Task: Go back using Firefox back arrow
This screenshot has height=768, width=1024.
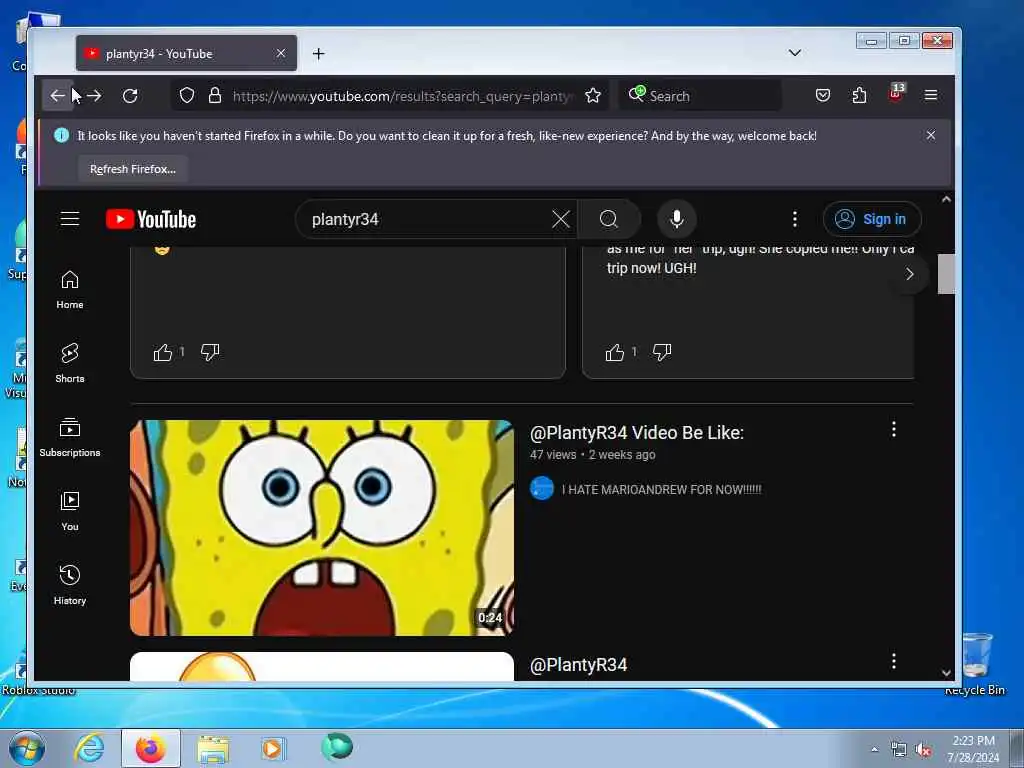Action: coord(57,96)
